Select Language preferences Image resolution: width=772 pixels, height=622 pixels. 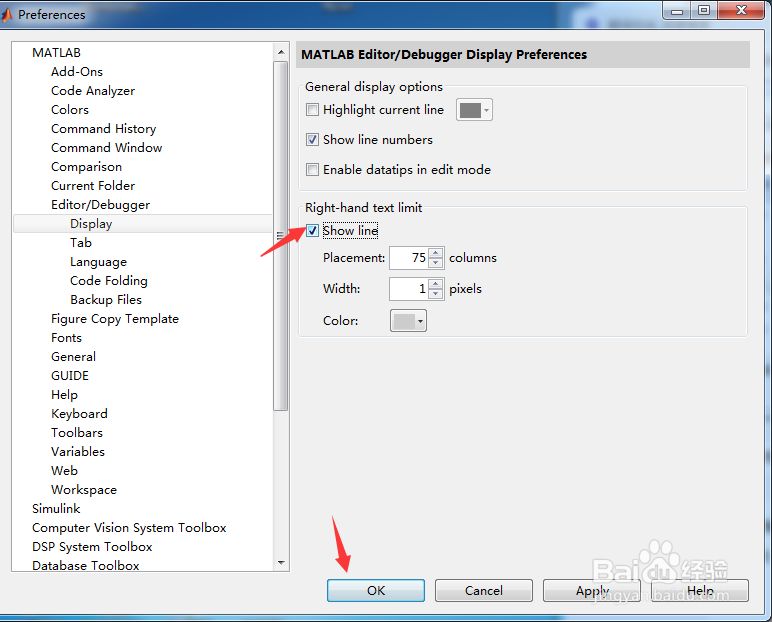[x=98, y=262]
